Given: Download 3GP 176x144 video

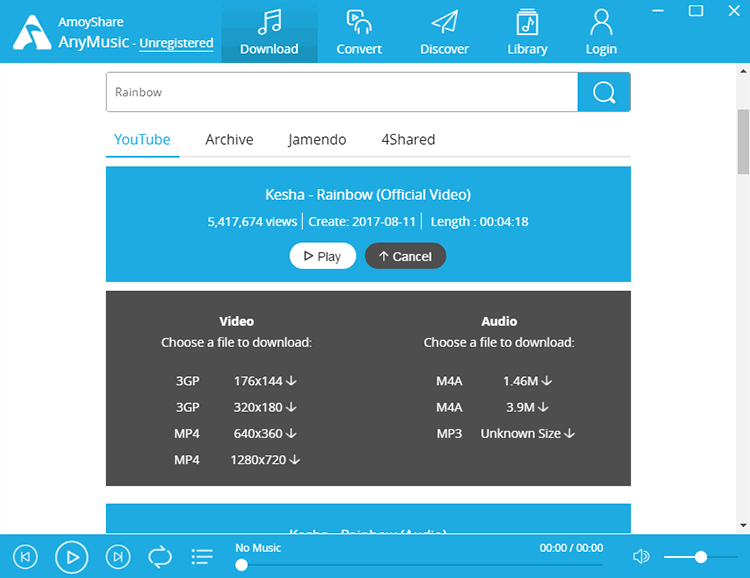Looking at the screenshot, I should (265, 381).
